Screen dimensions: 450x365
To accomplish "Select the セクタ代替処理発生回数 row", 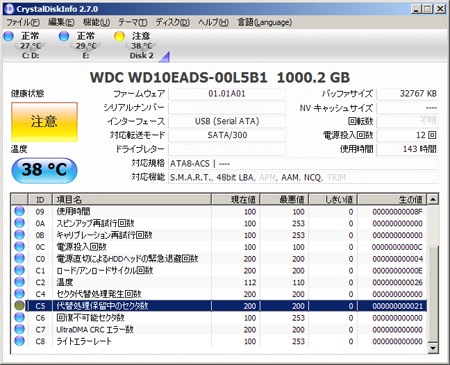I will [x=219, y=294].
